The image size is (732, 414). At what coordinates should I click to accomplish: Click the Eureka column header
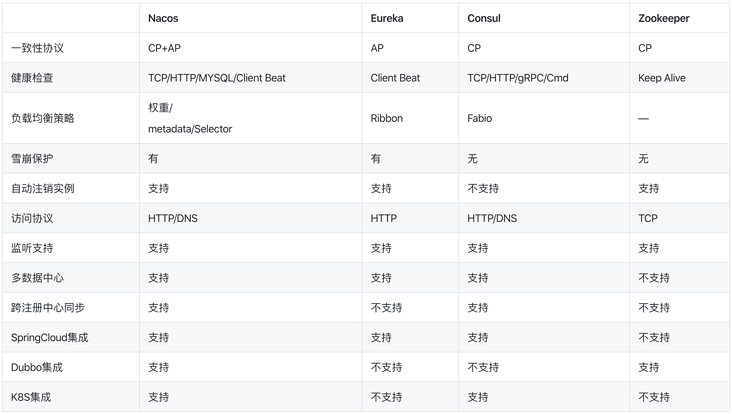point(387,18)
